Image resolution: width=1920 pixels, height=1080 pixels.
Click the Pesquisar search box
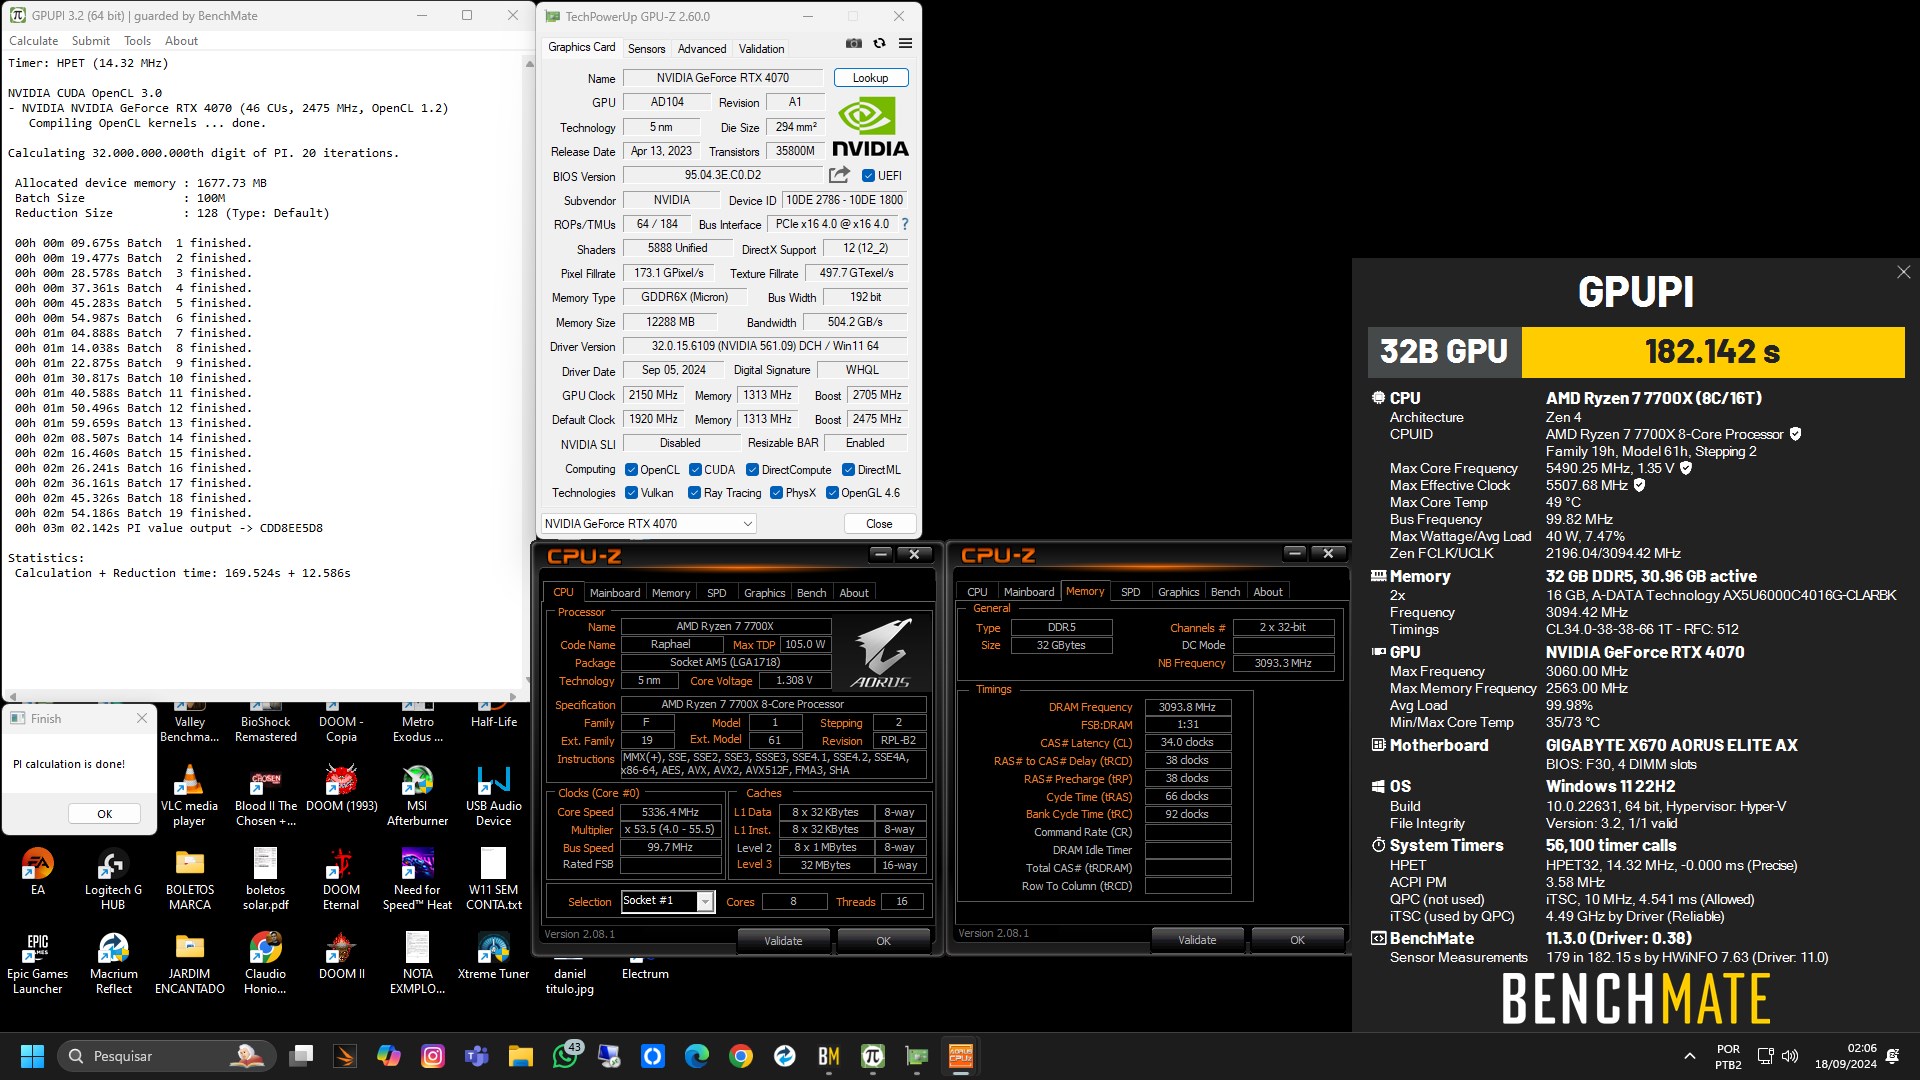click(x=168, y=1056)
